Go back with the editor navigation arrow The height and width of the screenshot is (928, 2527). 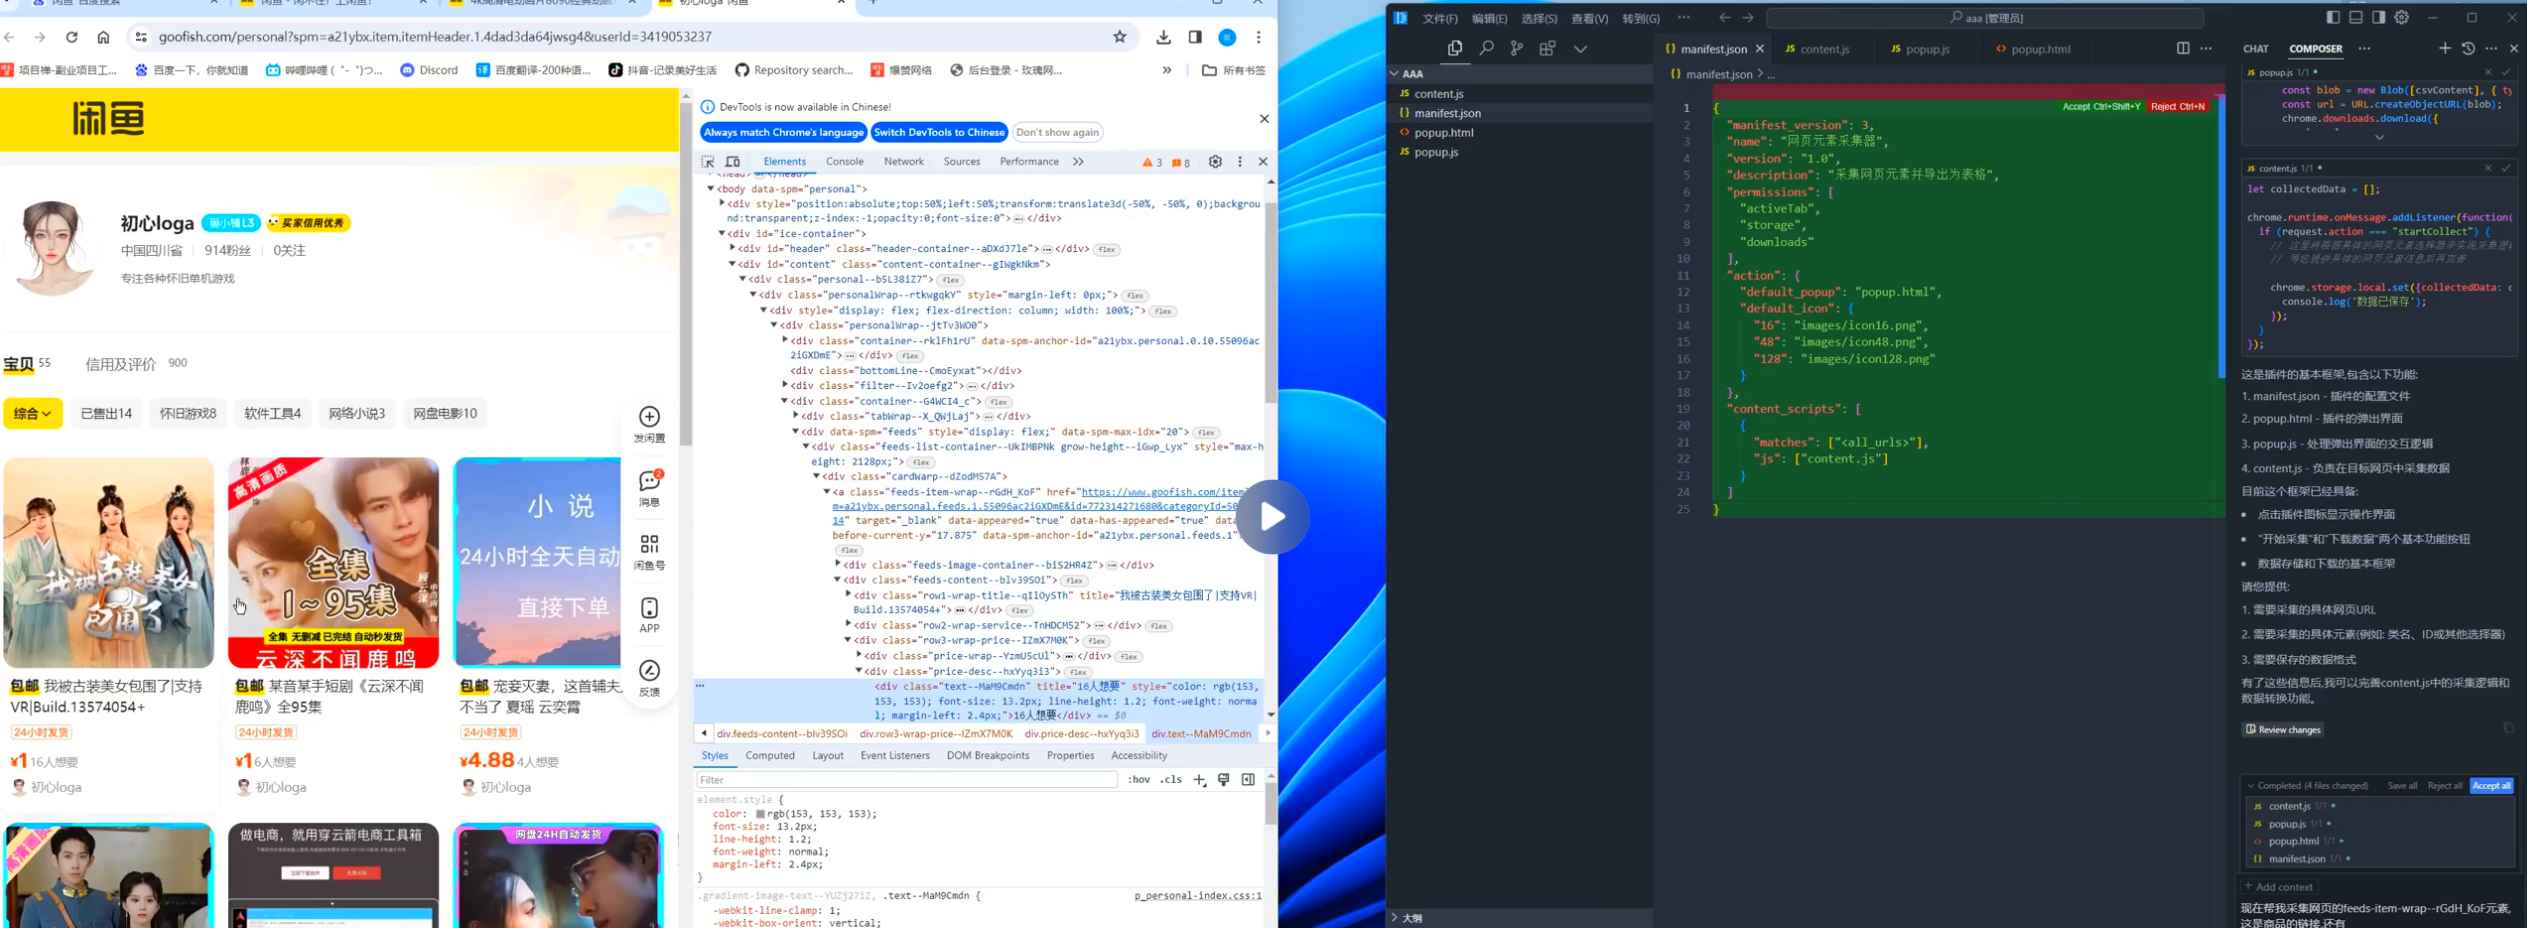point(1724,17)
